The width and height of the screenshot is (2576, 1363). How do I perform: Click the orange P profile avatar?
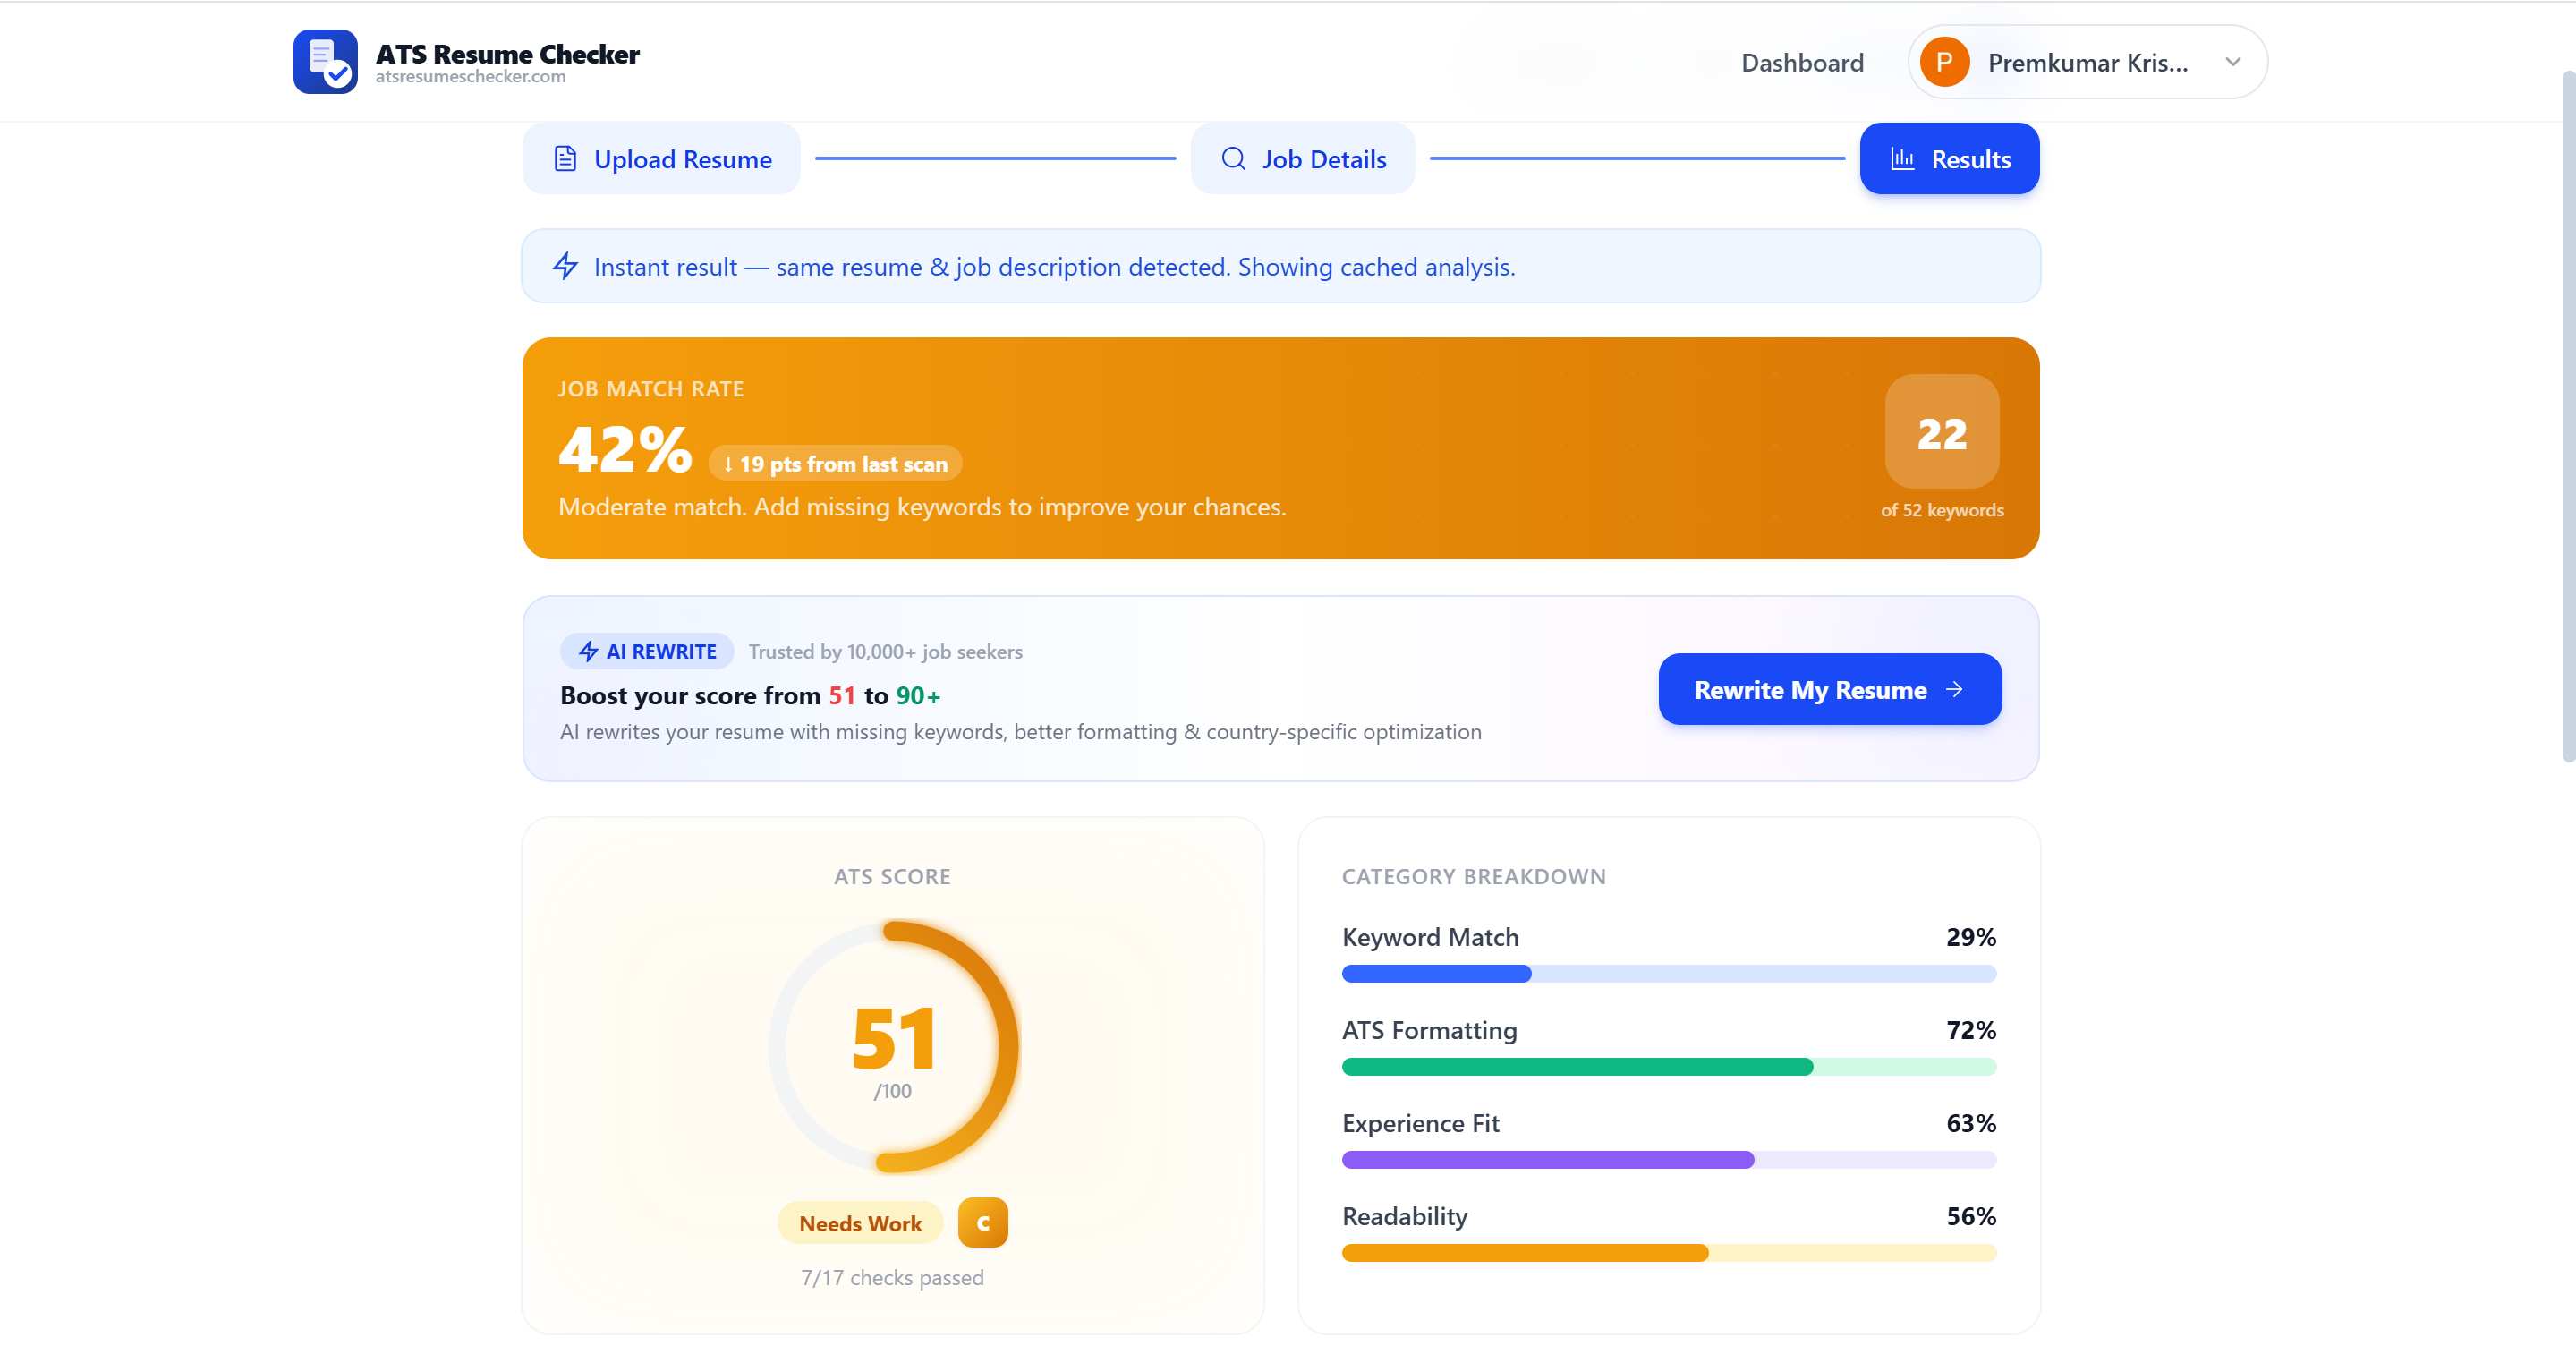(1944, 62)
